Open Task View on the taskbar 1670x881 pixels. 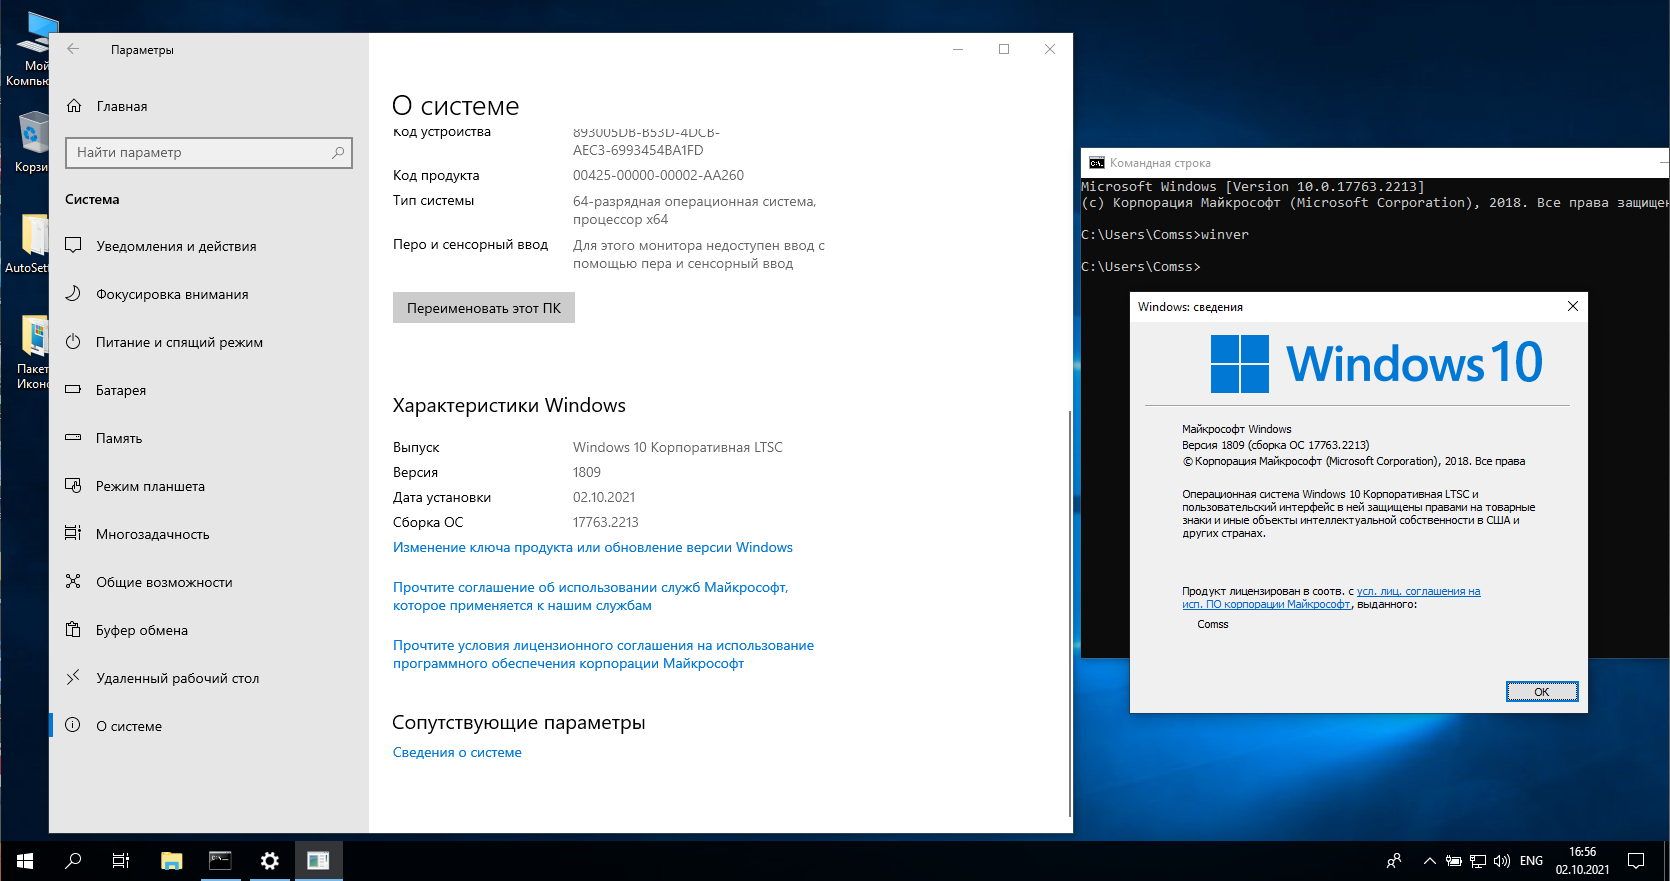(x=121, y=860)
